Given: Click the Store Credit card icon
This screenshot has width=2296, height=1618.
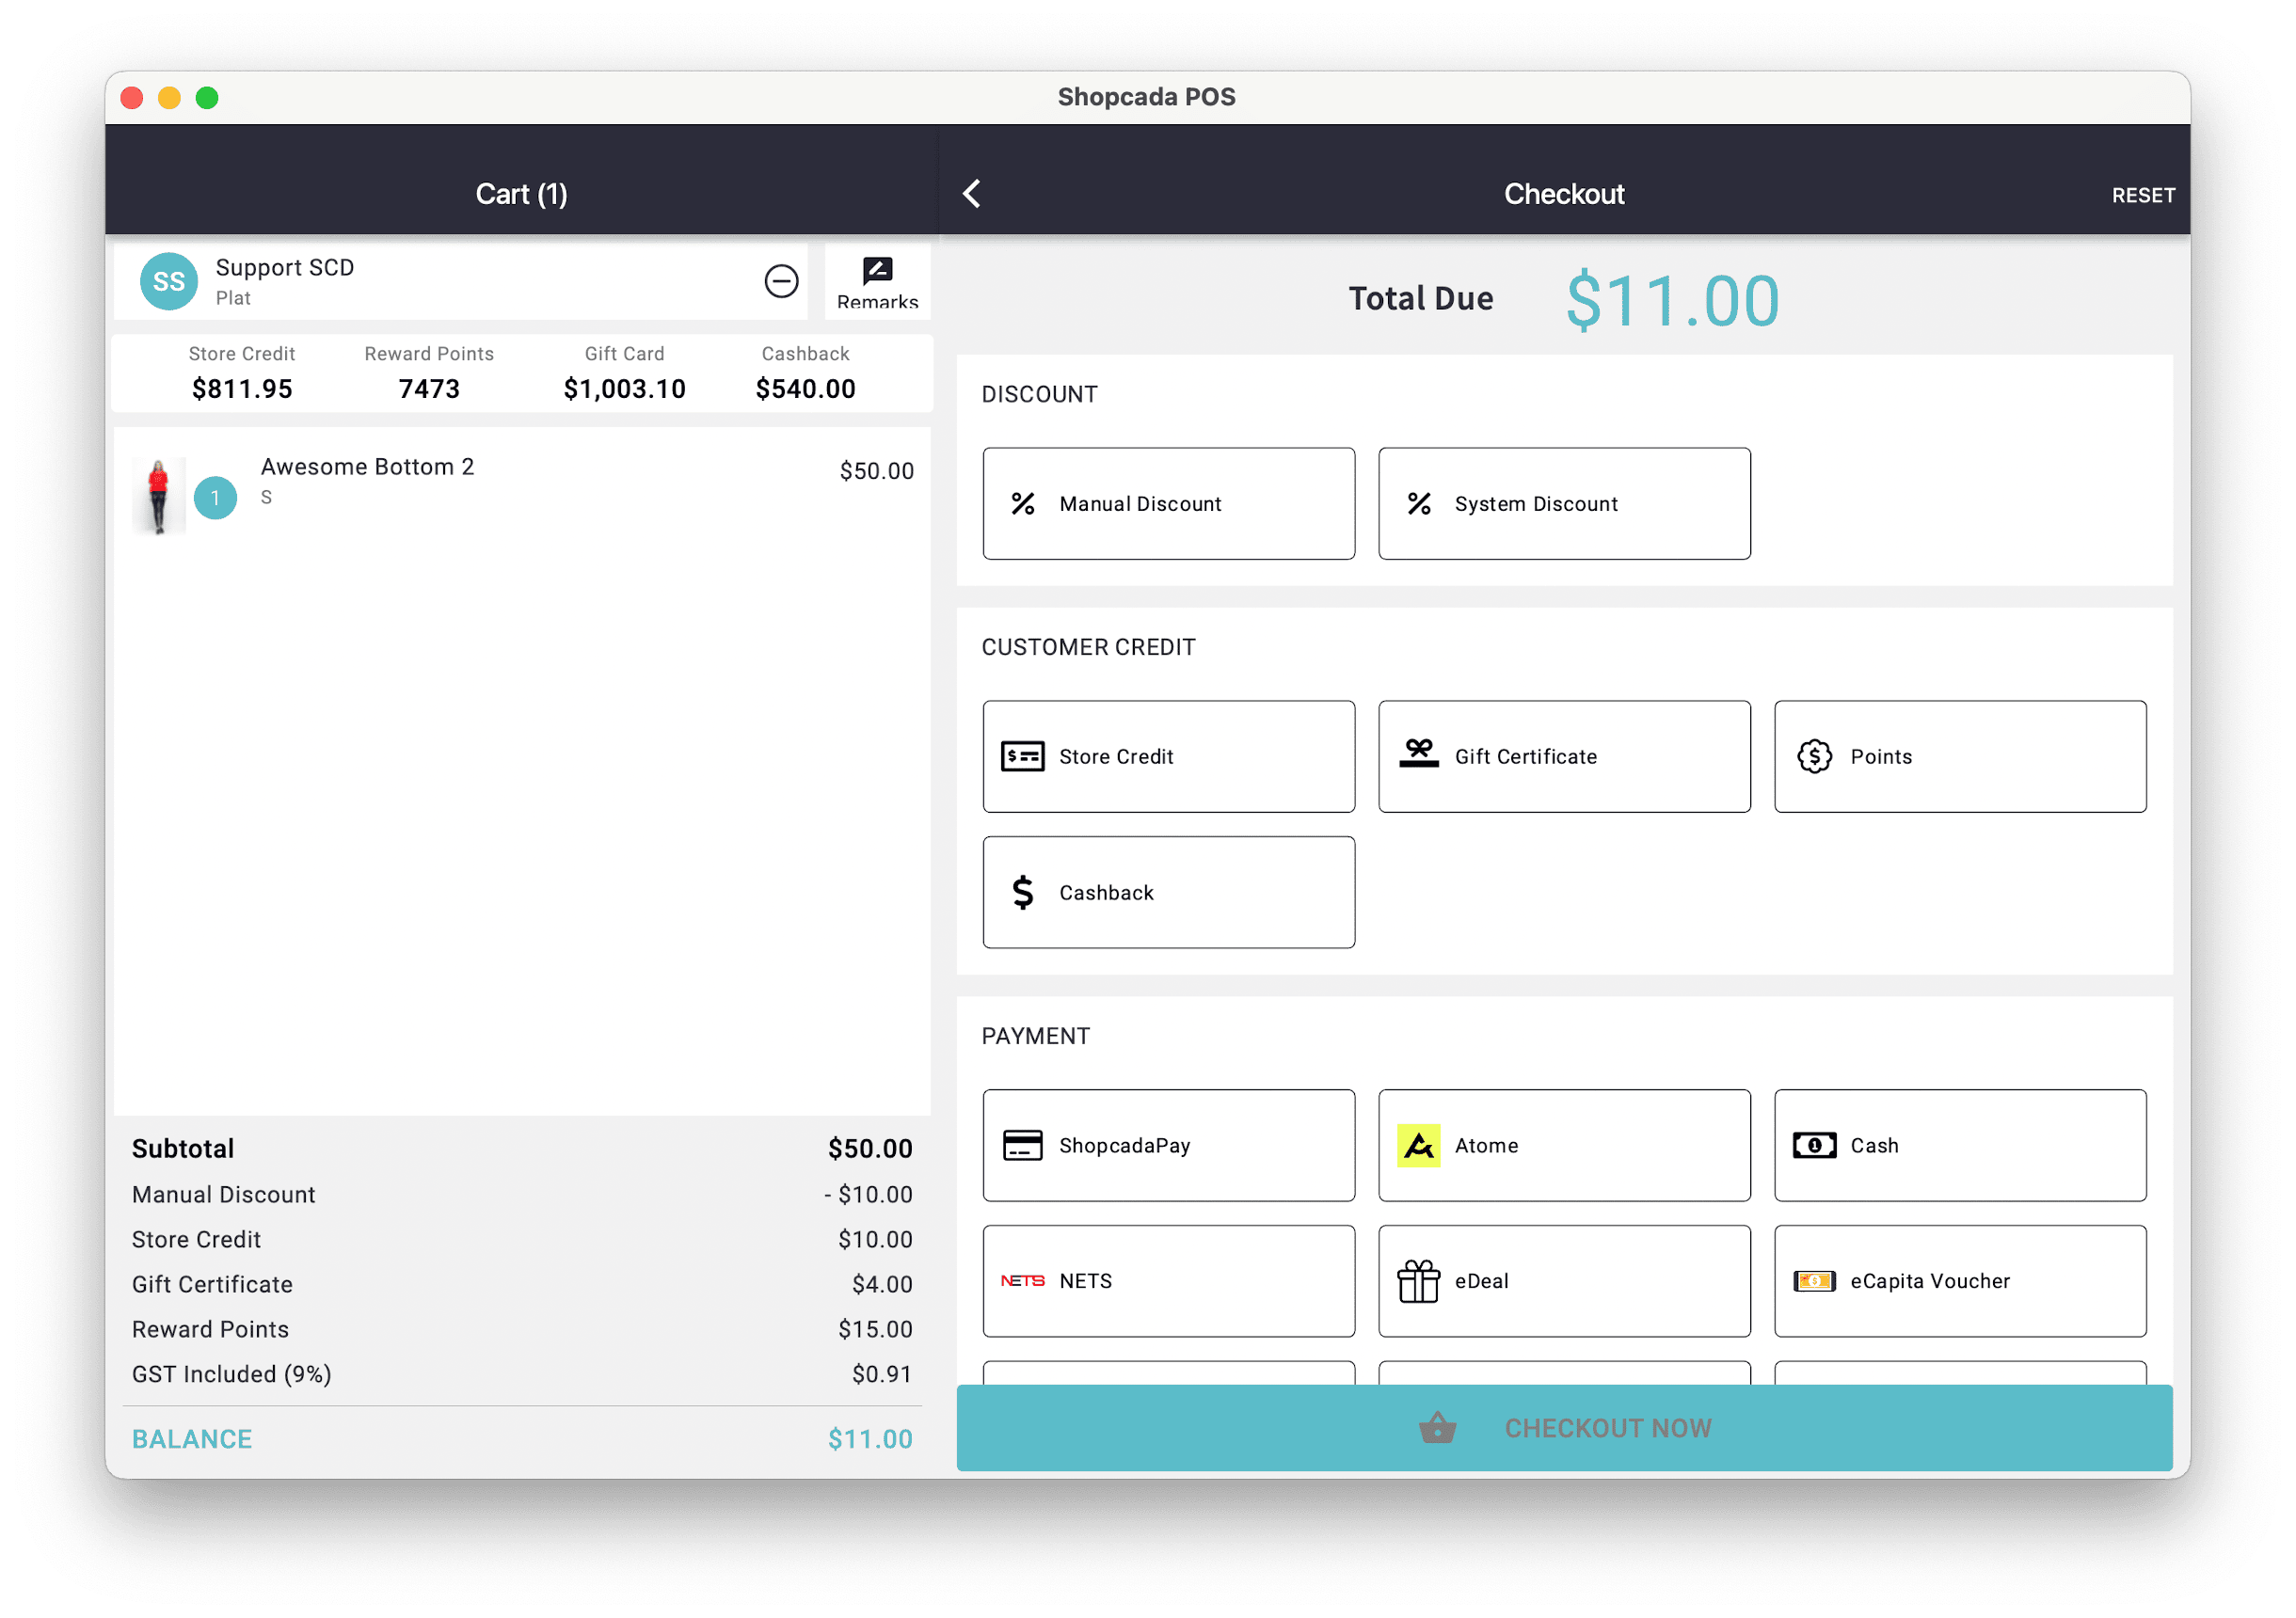Looking at the screenshot, I should pyautogui.click(x=1022, y=757).
